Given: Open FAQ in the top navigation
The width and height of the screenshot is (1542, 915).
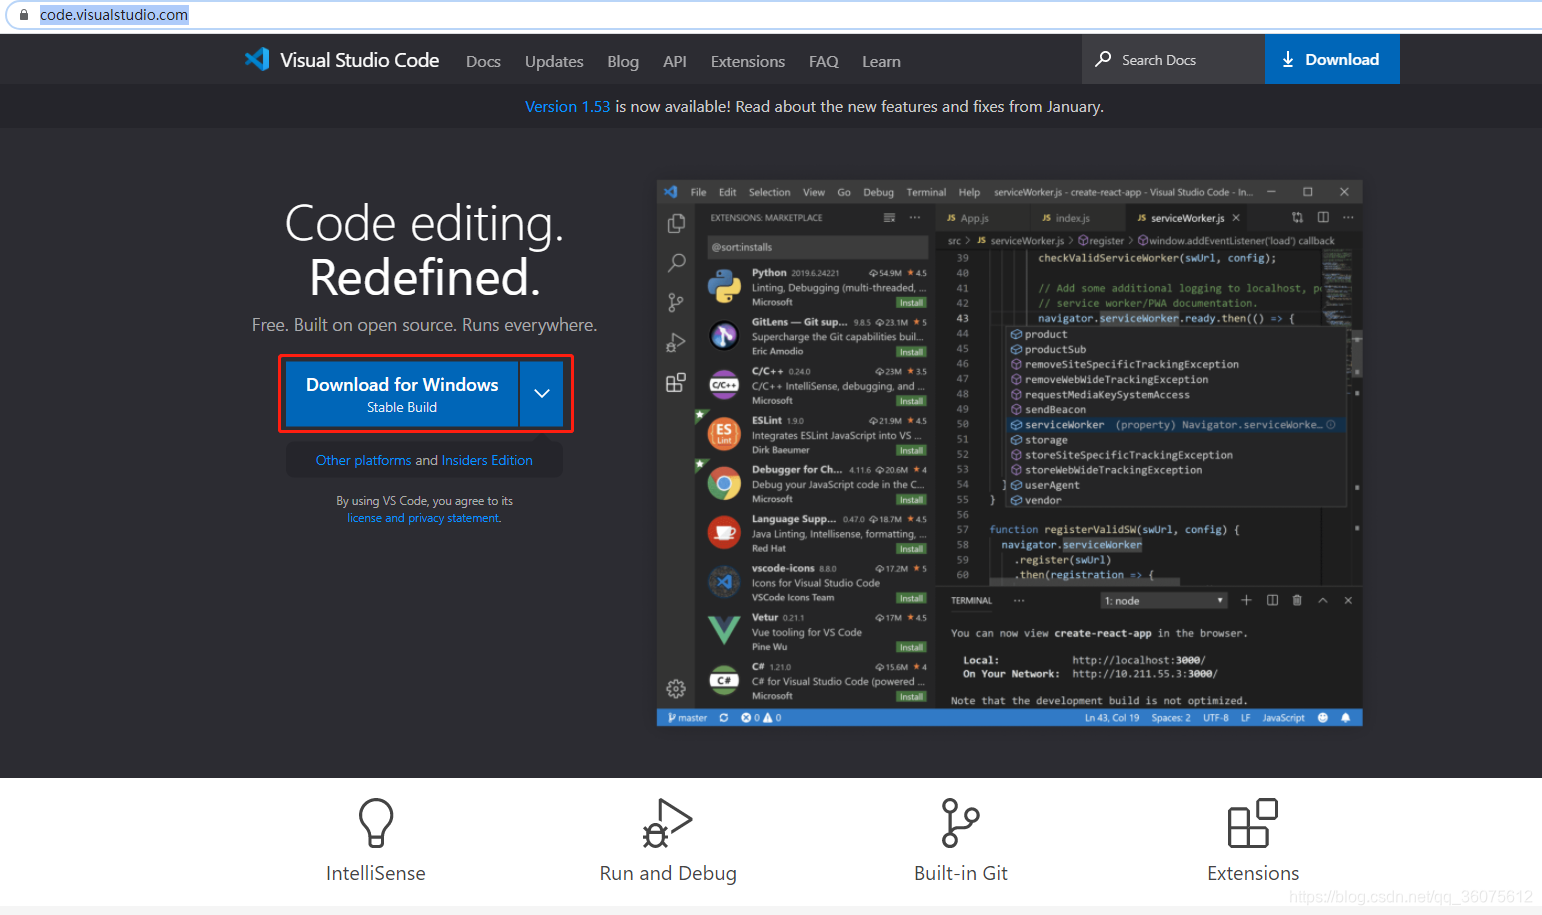Looking at the screenshot, I should coord(824,61).
